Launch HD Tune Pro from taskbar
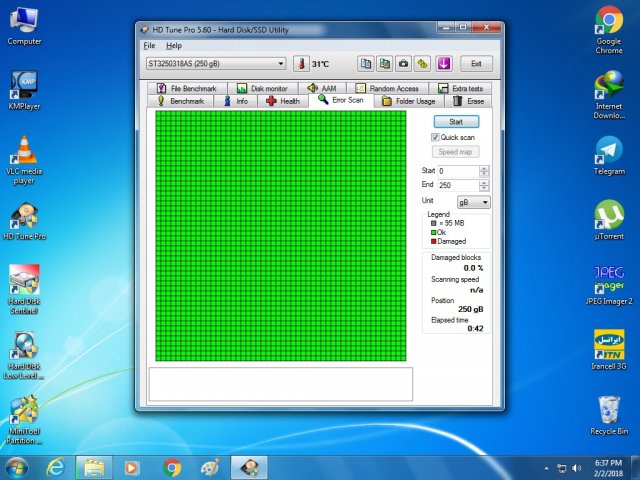 coord(249,467)
